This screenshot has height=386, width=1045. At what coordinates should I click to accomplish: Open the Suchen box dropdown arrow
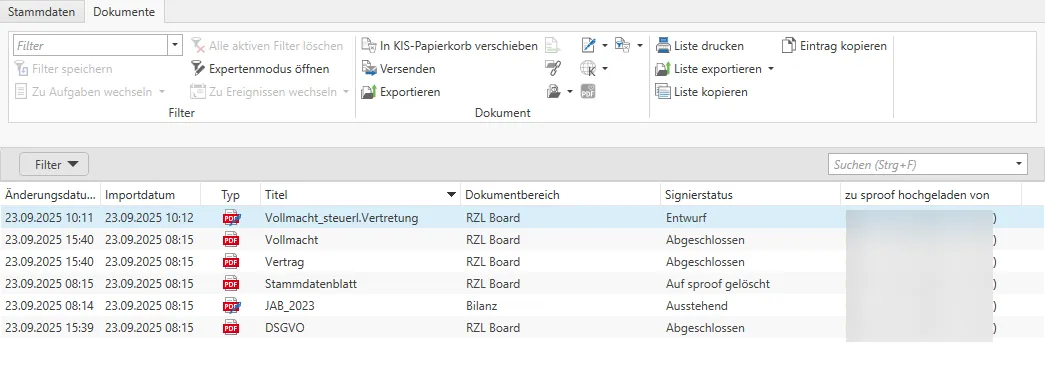1018,164
